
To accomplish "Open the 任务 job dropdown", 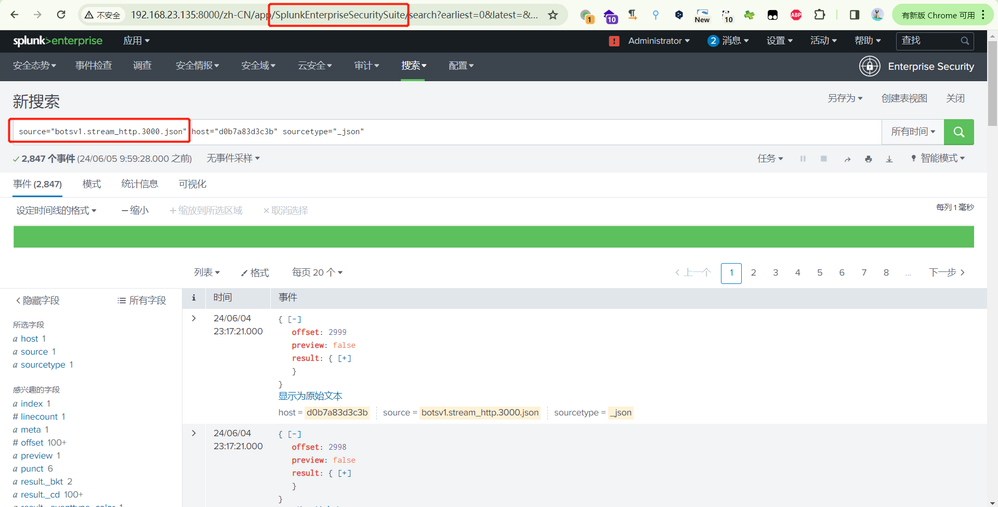I will 770,158.
